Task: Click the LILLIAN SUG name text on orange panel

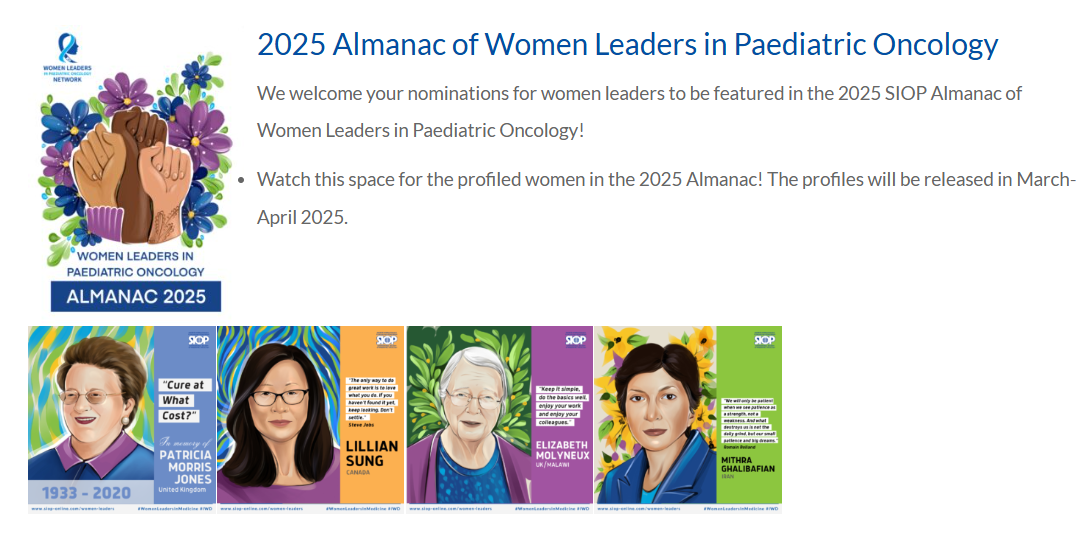Action: pos(372,453)
